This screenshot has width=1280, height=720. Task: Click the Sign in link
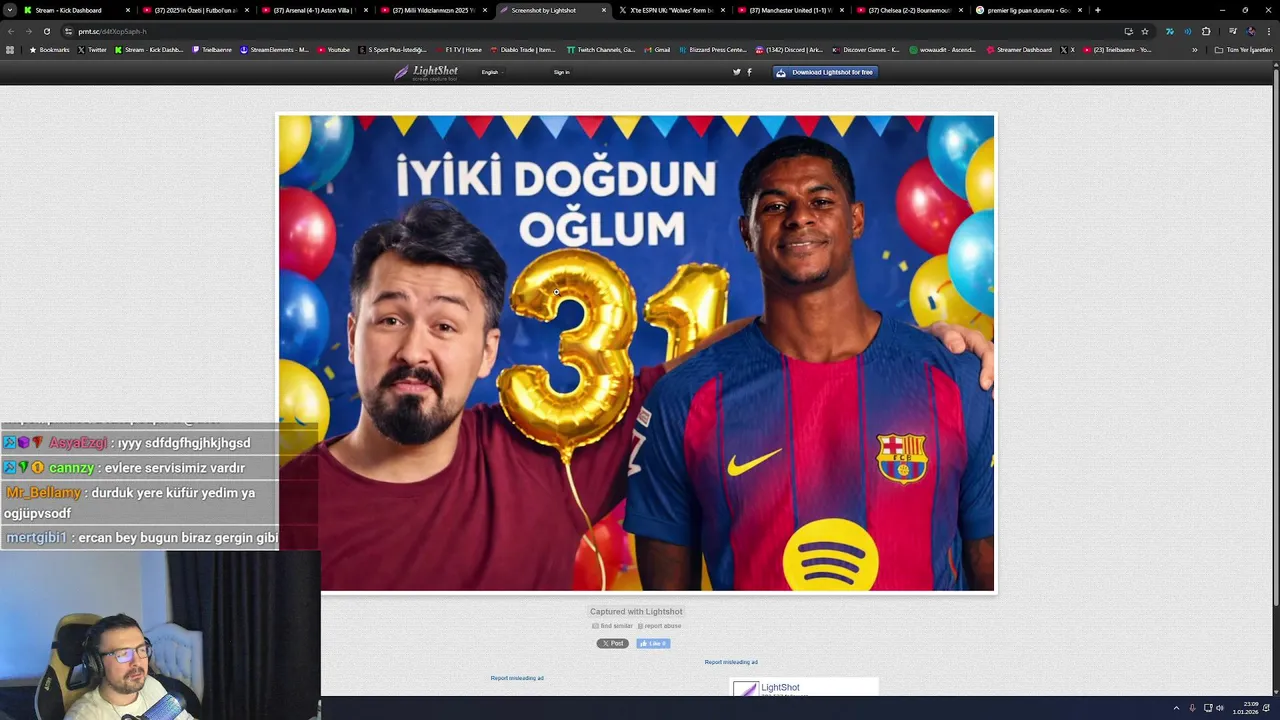(x=562, y=72)
